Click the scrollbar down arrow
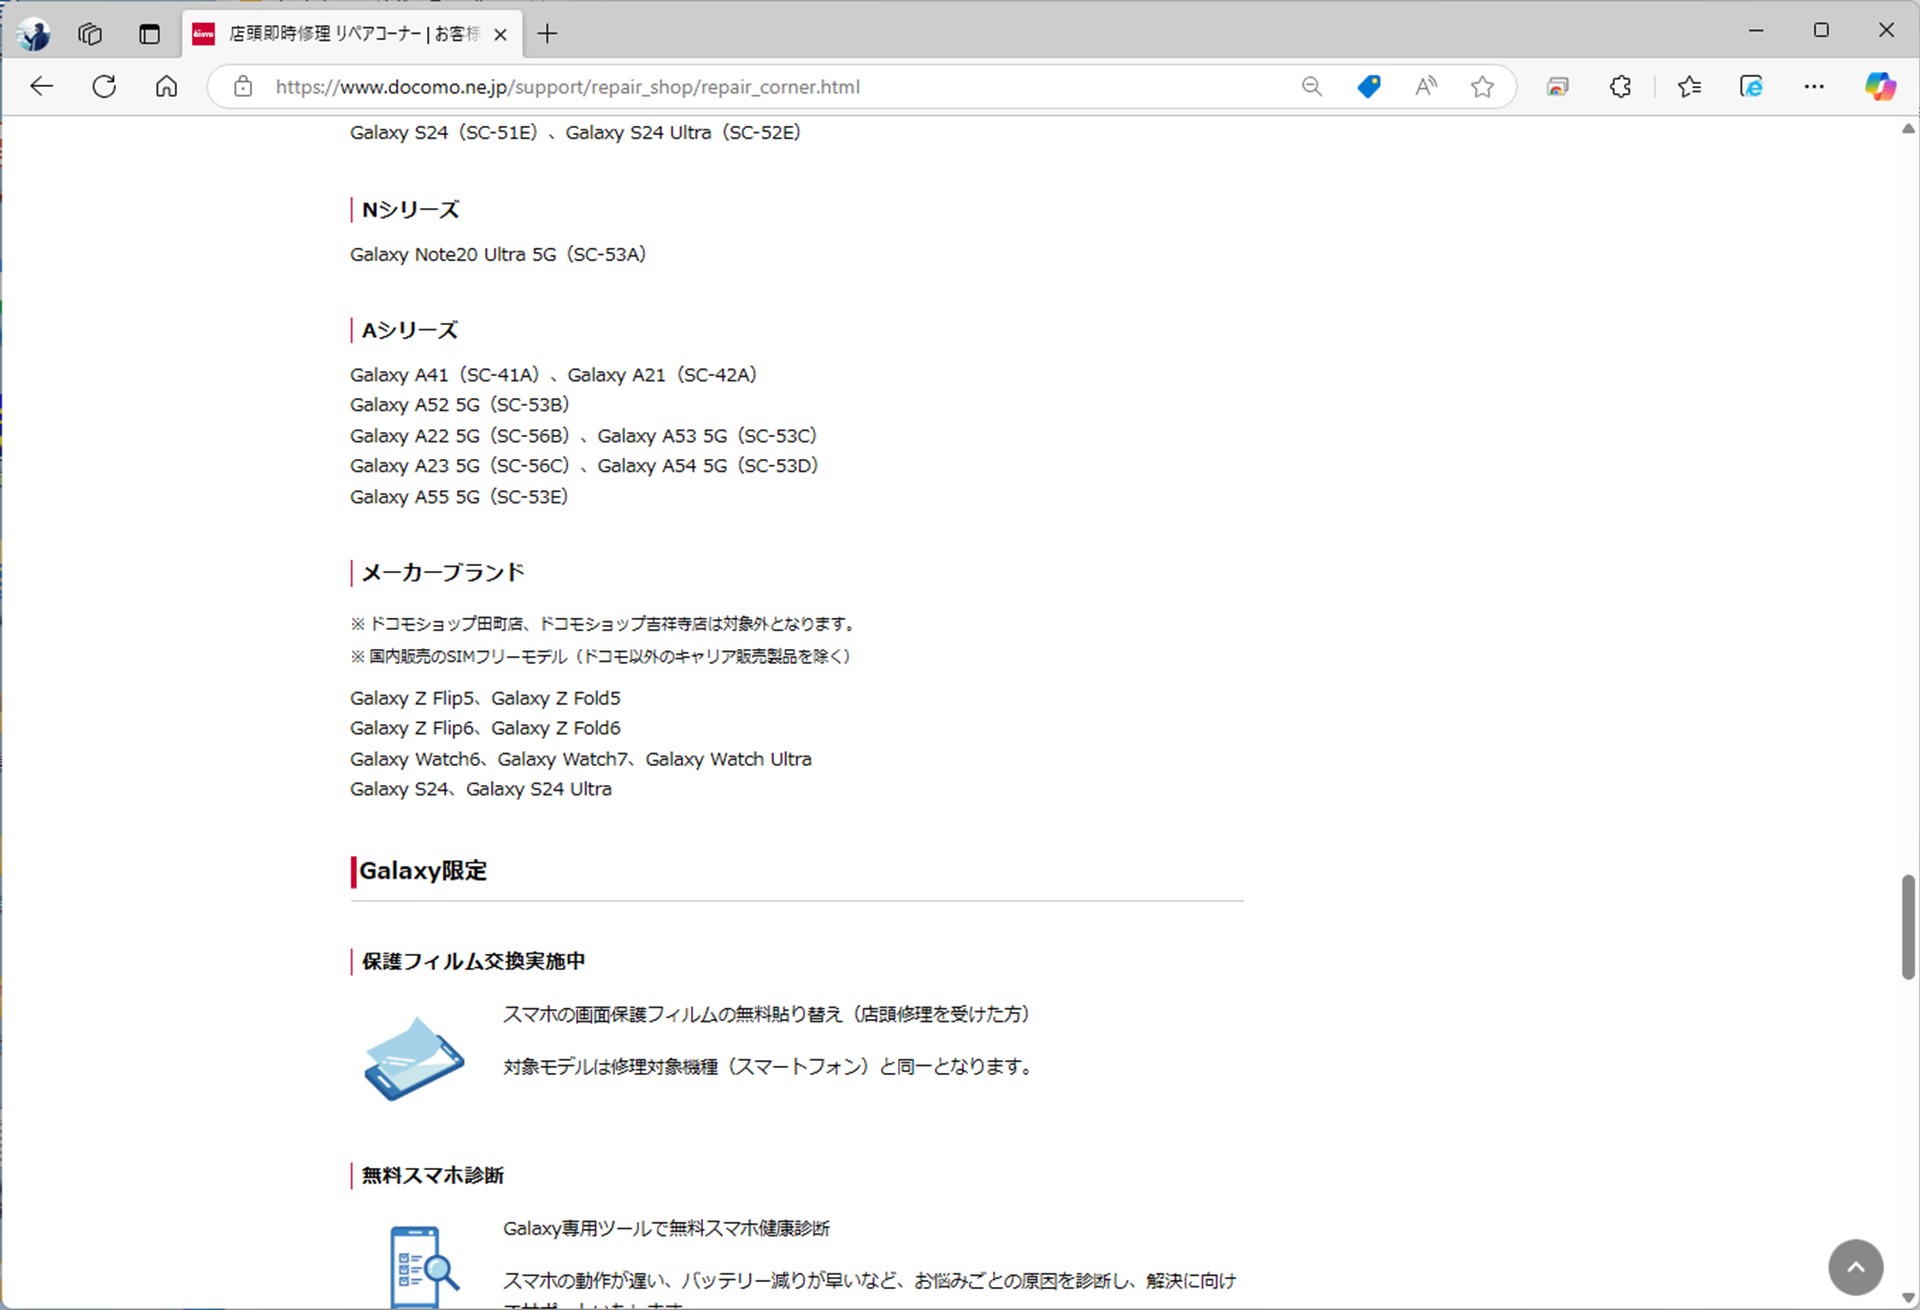 1908,1299
